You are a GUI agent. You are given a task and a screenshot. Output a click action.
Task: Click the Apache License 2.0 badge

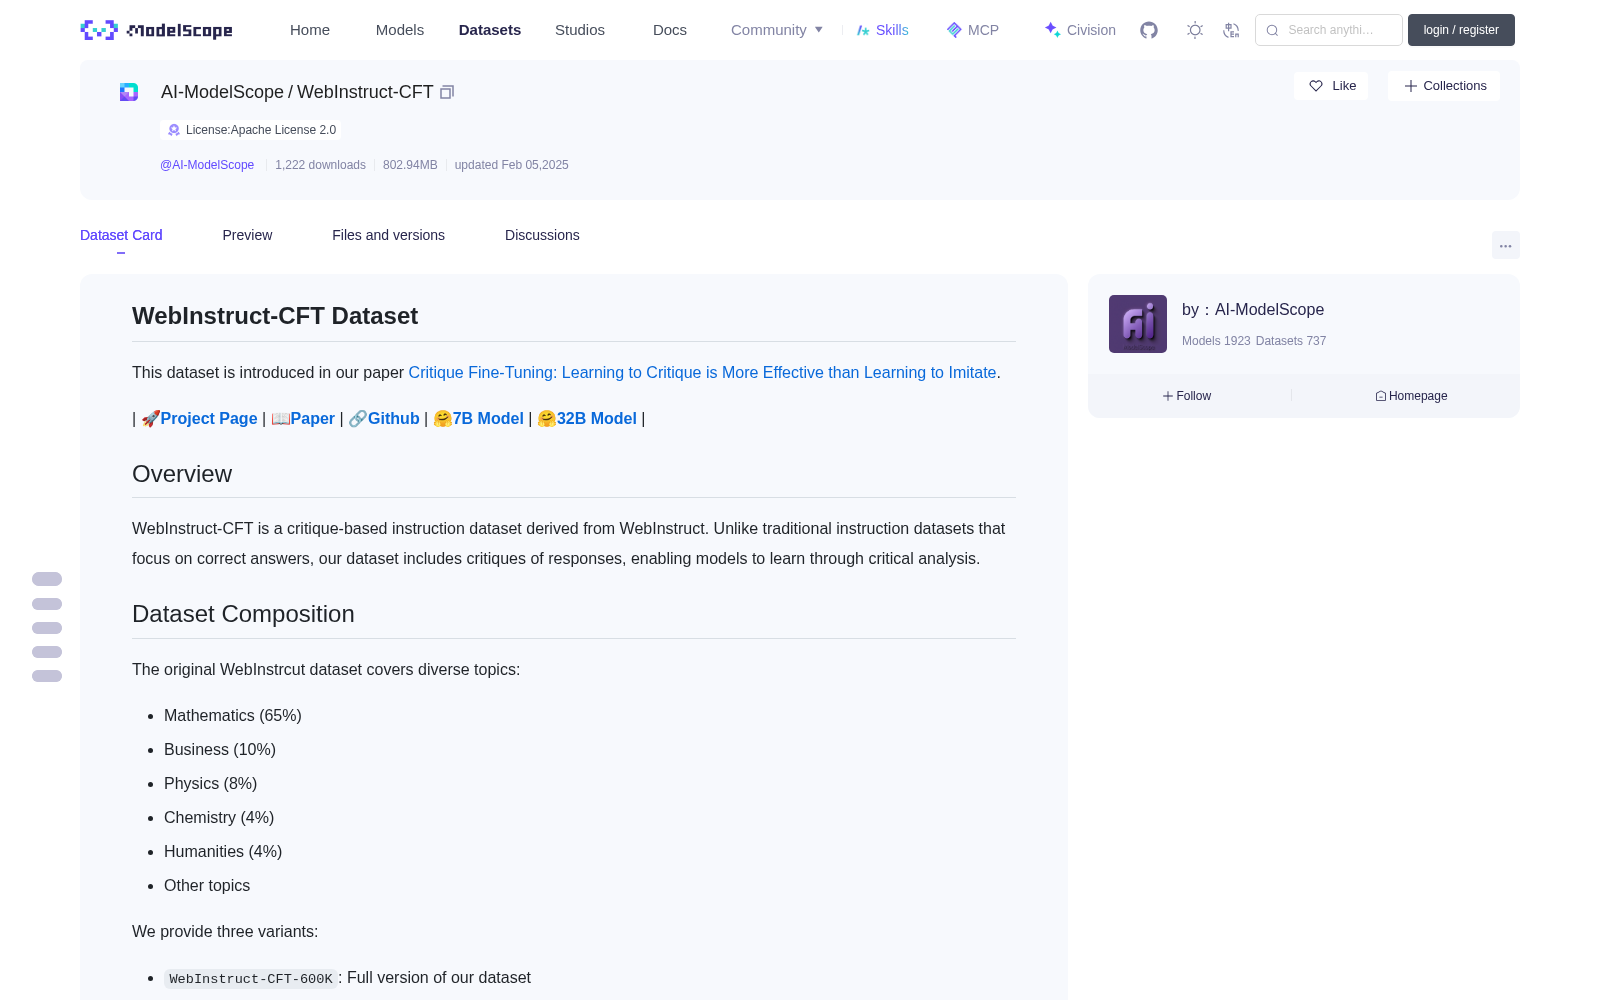point(251,130)
